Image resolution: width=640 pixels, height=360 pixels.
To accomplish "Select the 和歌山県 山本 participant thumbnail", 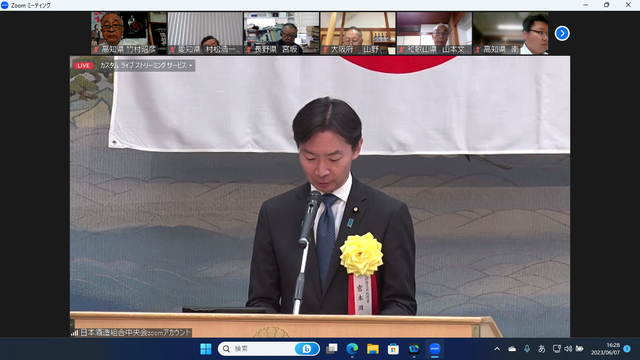I will (x=434, y=33).
